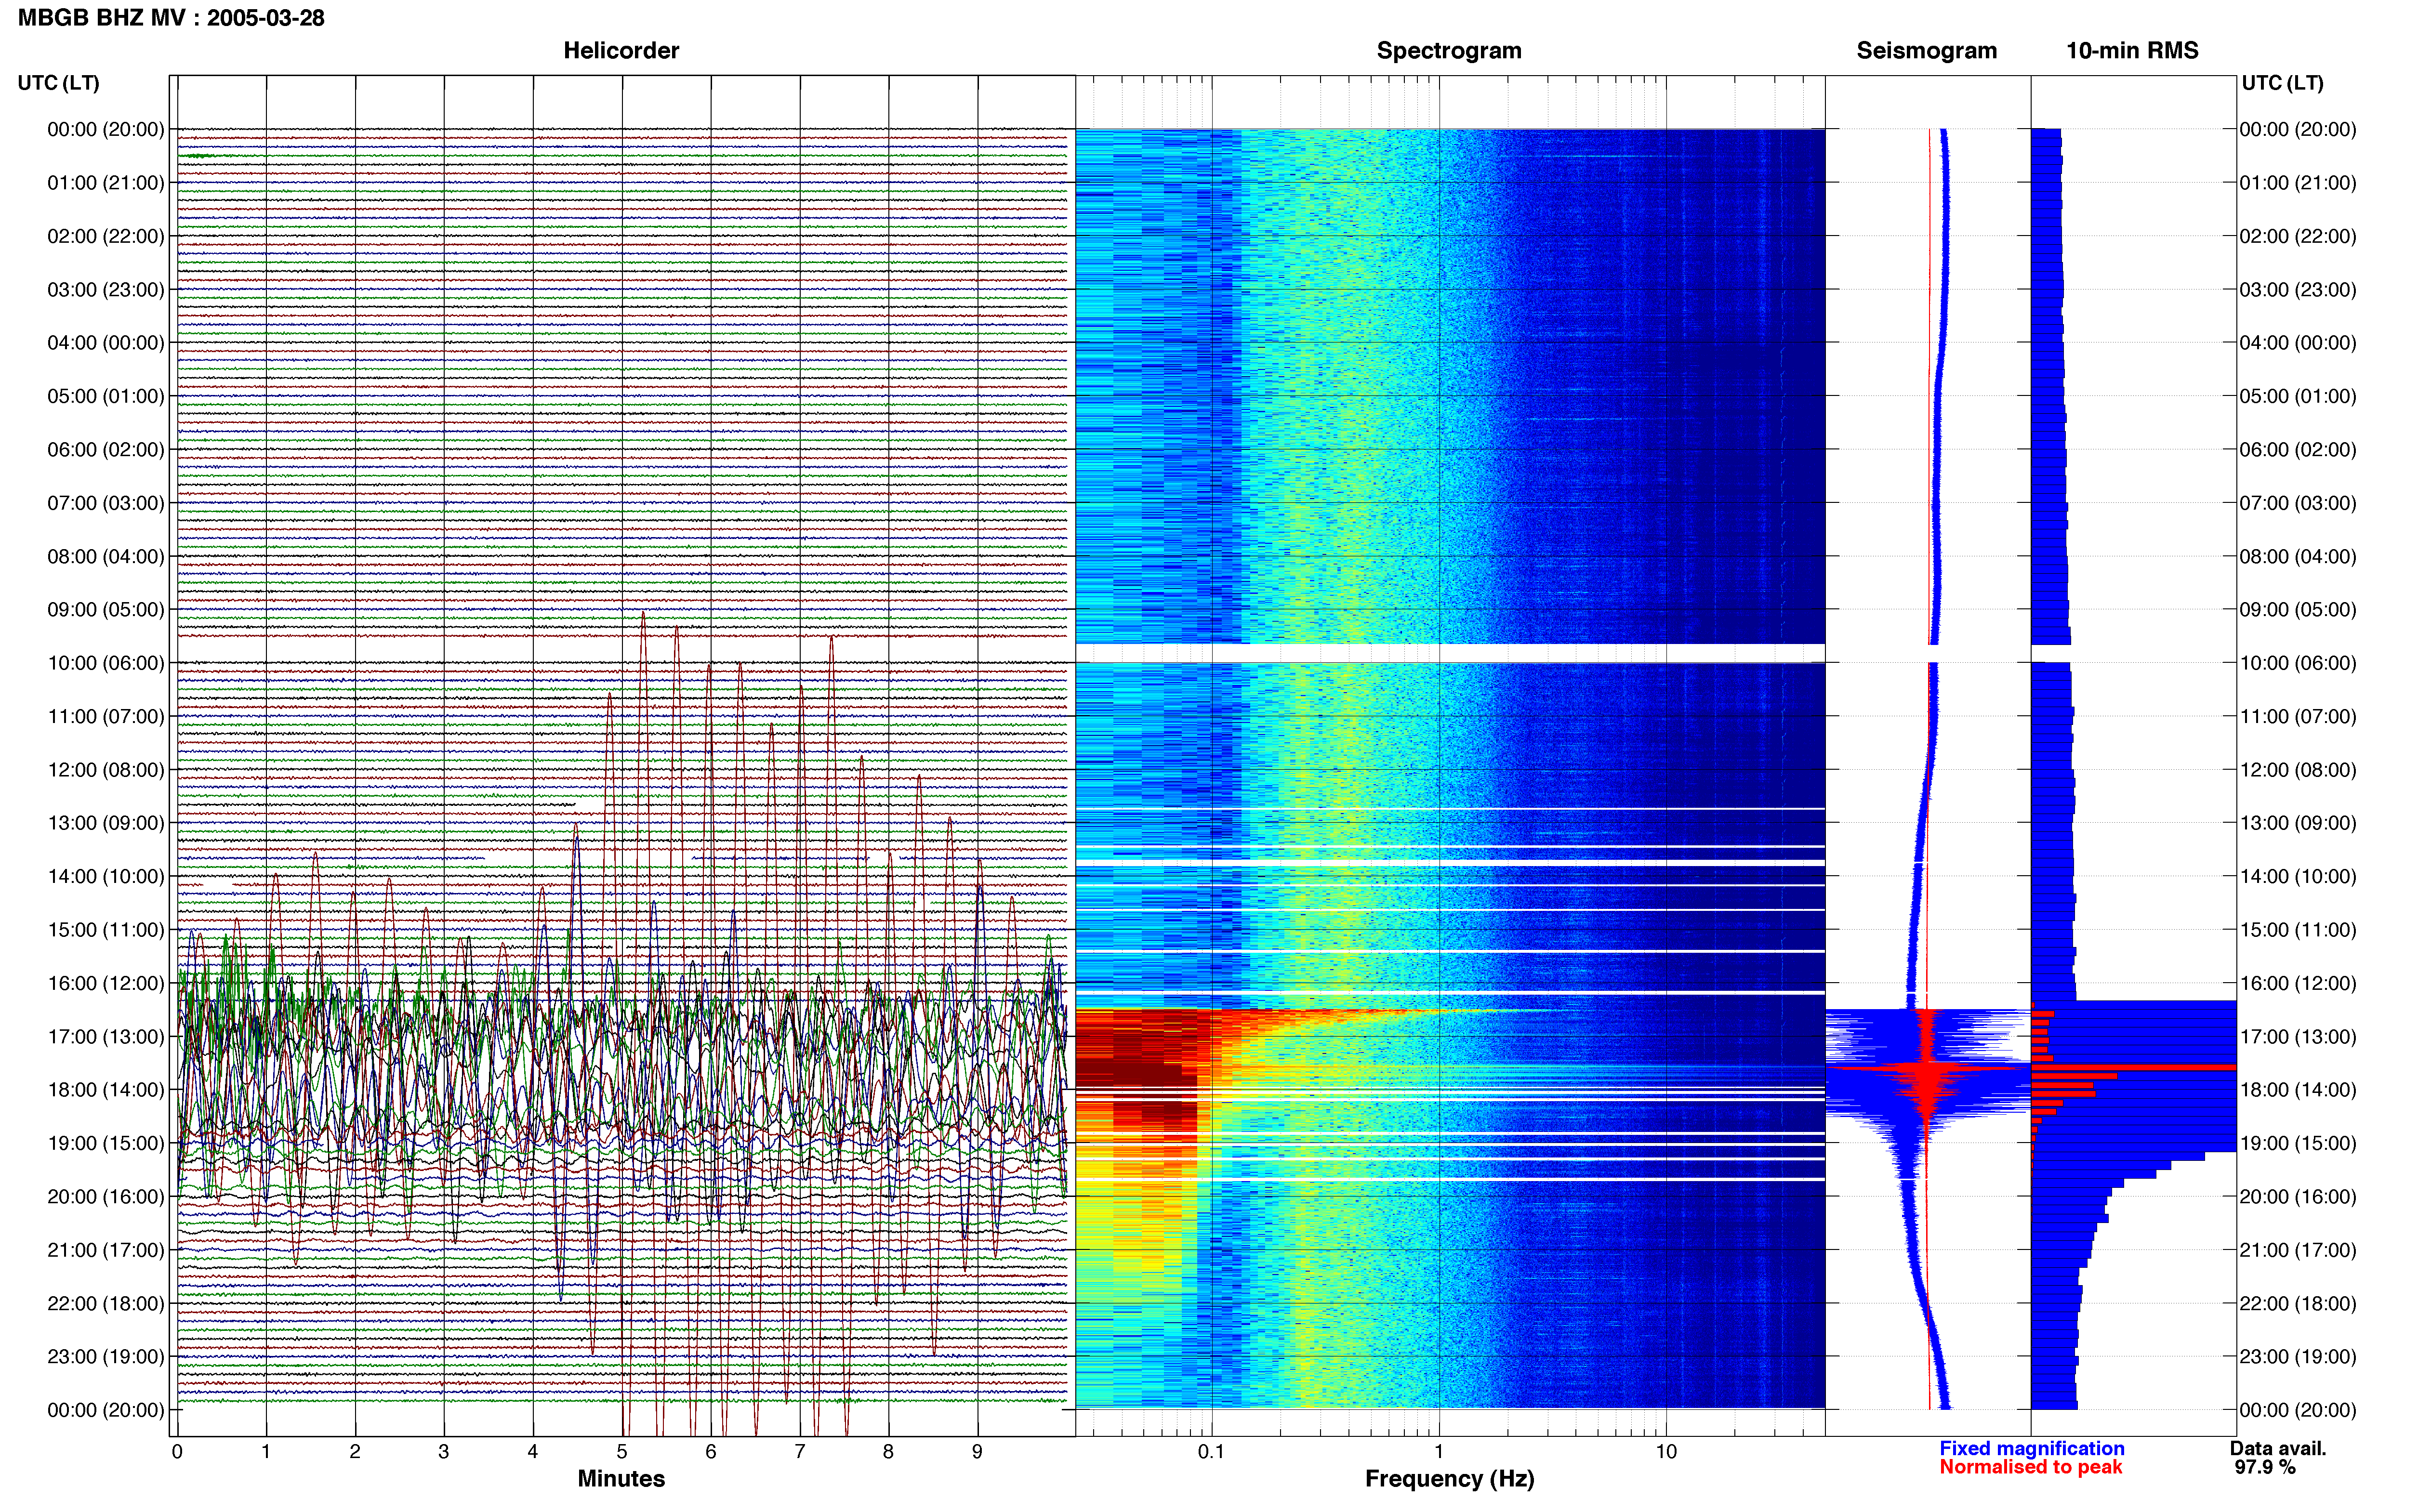Viewport: 2418px width, 1512px height.
Task: Click the 'UTC (LT)' label beside the RMS panel
Action: (x=2282, y=83)
